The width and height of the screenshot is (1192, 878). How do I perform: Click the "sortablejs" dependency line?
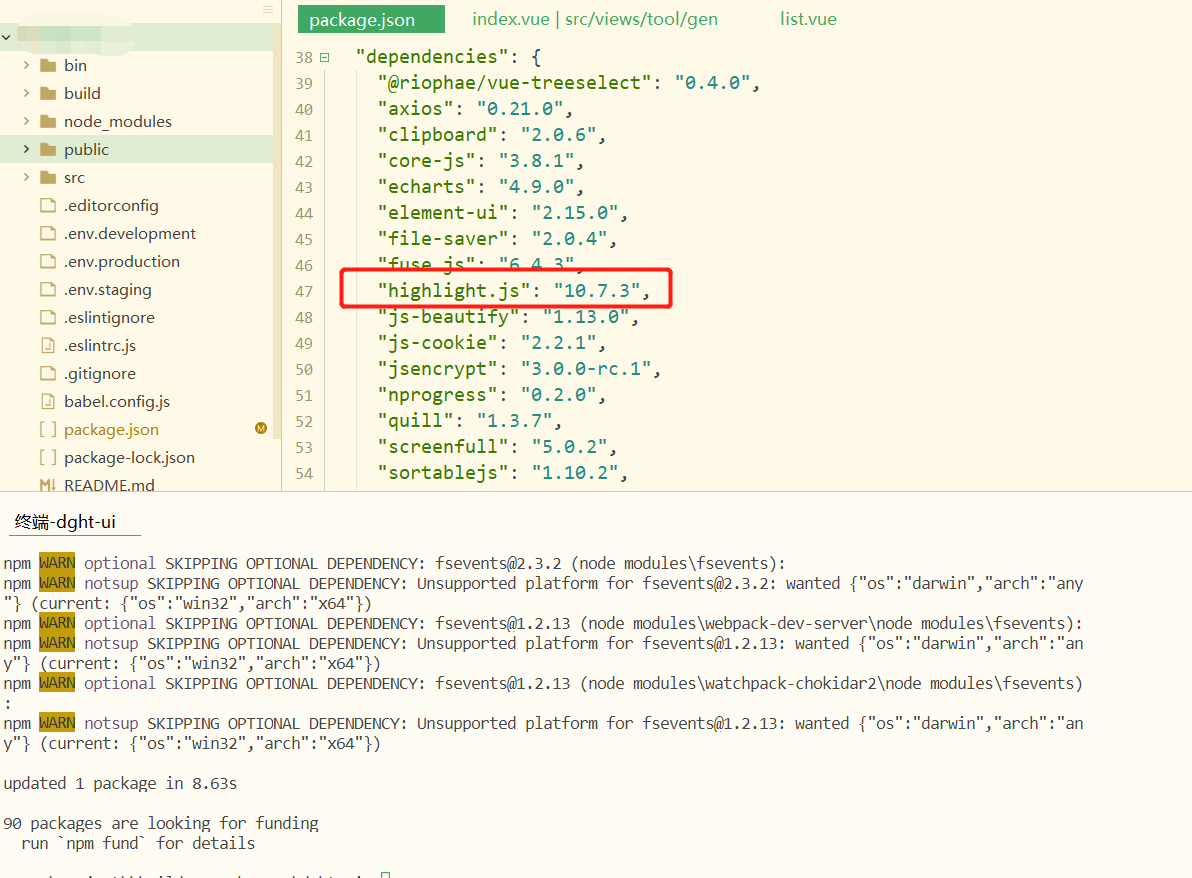point(503,473)
